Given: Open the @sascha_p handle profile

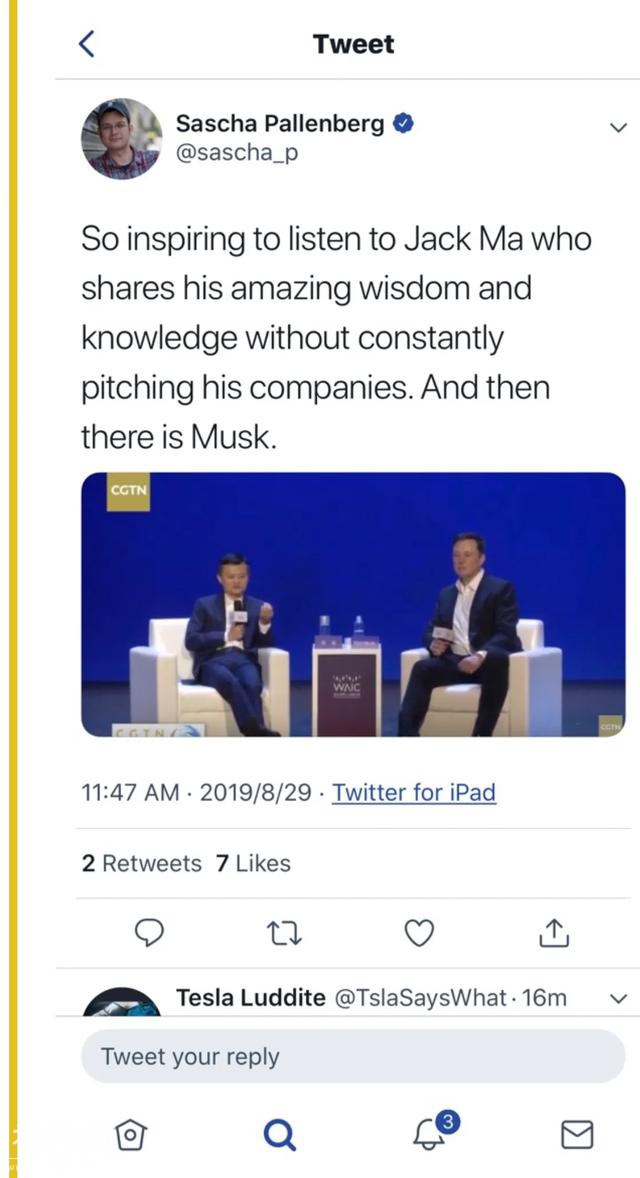Looking at the screenshot, I should (236, 153).
